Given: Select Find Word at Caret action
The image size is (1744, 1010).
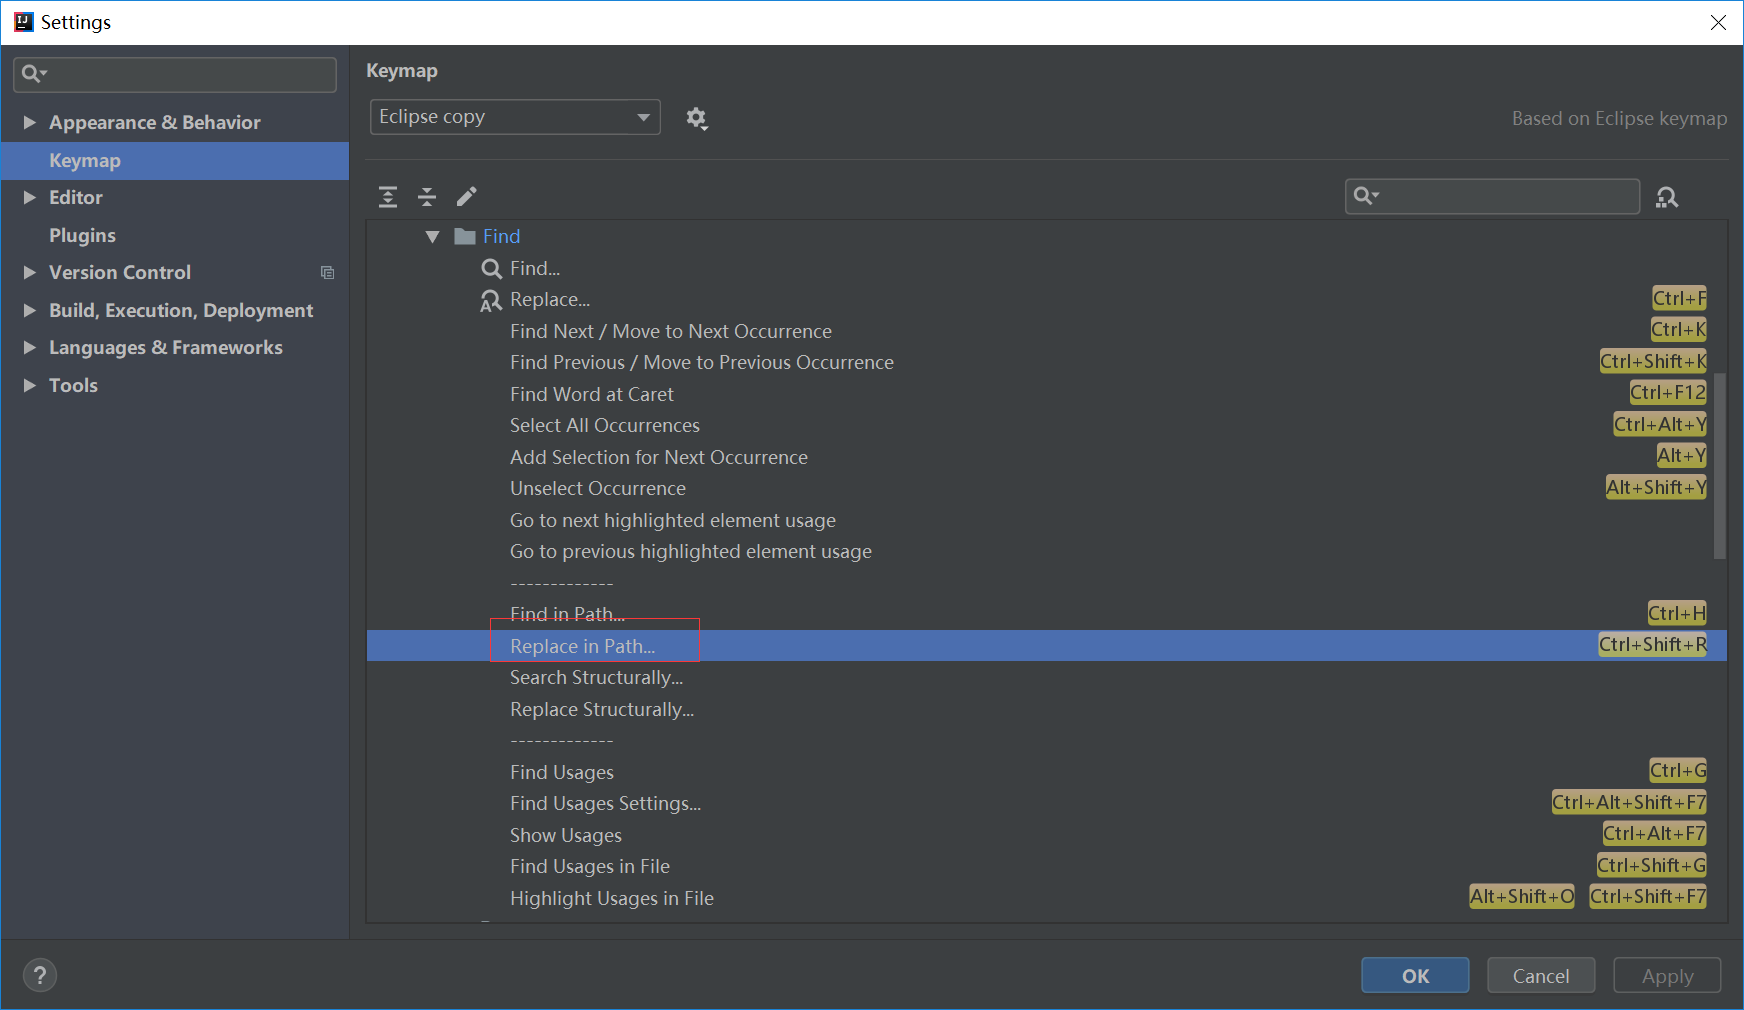Looking at the screenshot, I should point(1046,394).
